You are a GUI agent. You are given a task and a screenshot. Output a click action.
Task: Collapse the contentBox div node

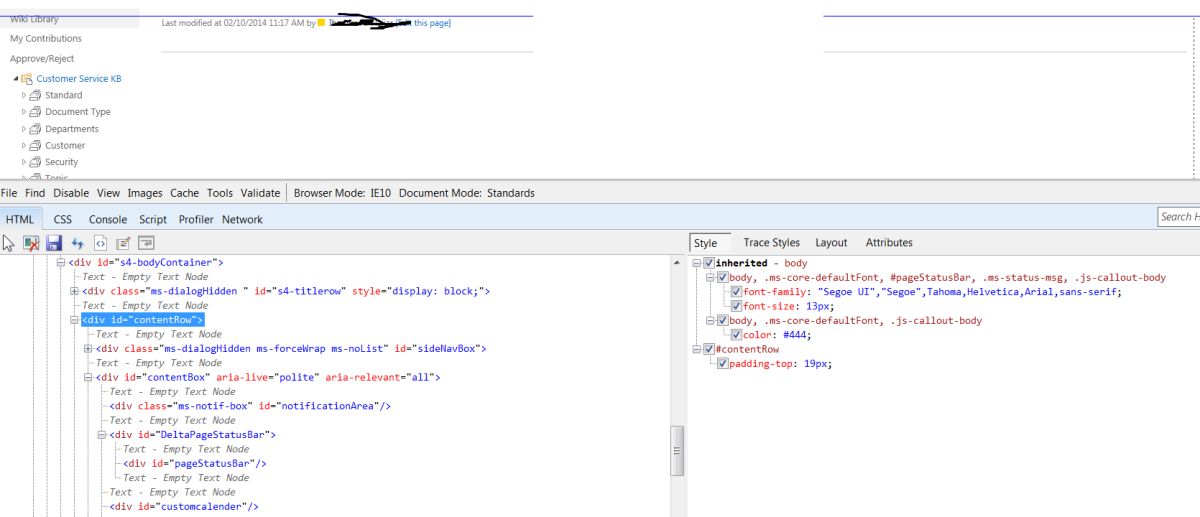tap(88, 378)
